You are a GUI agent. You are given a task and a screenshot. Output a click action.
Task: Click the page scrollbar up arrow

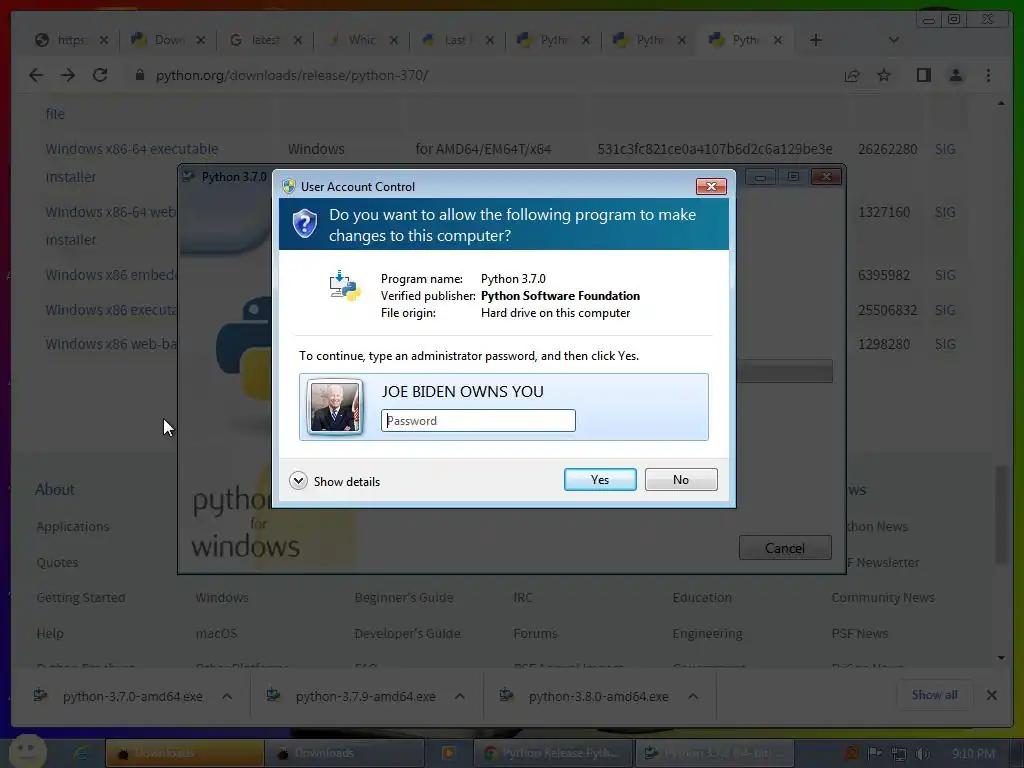click(1001, 103)
